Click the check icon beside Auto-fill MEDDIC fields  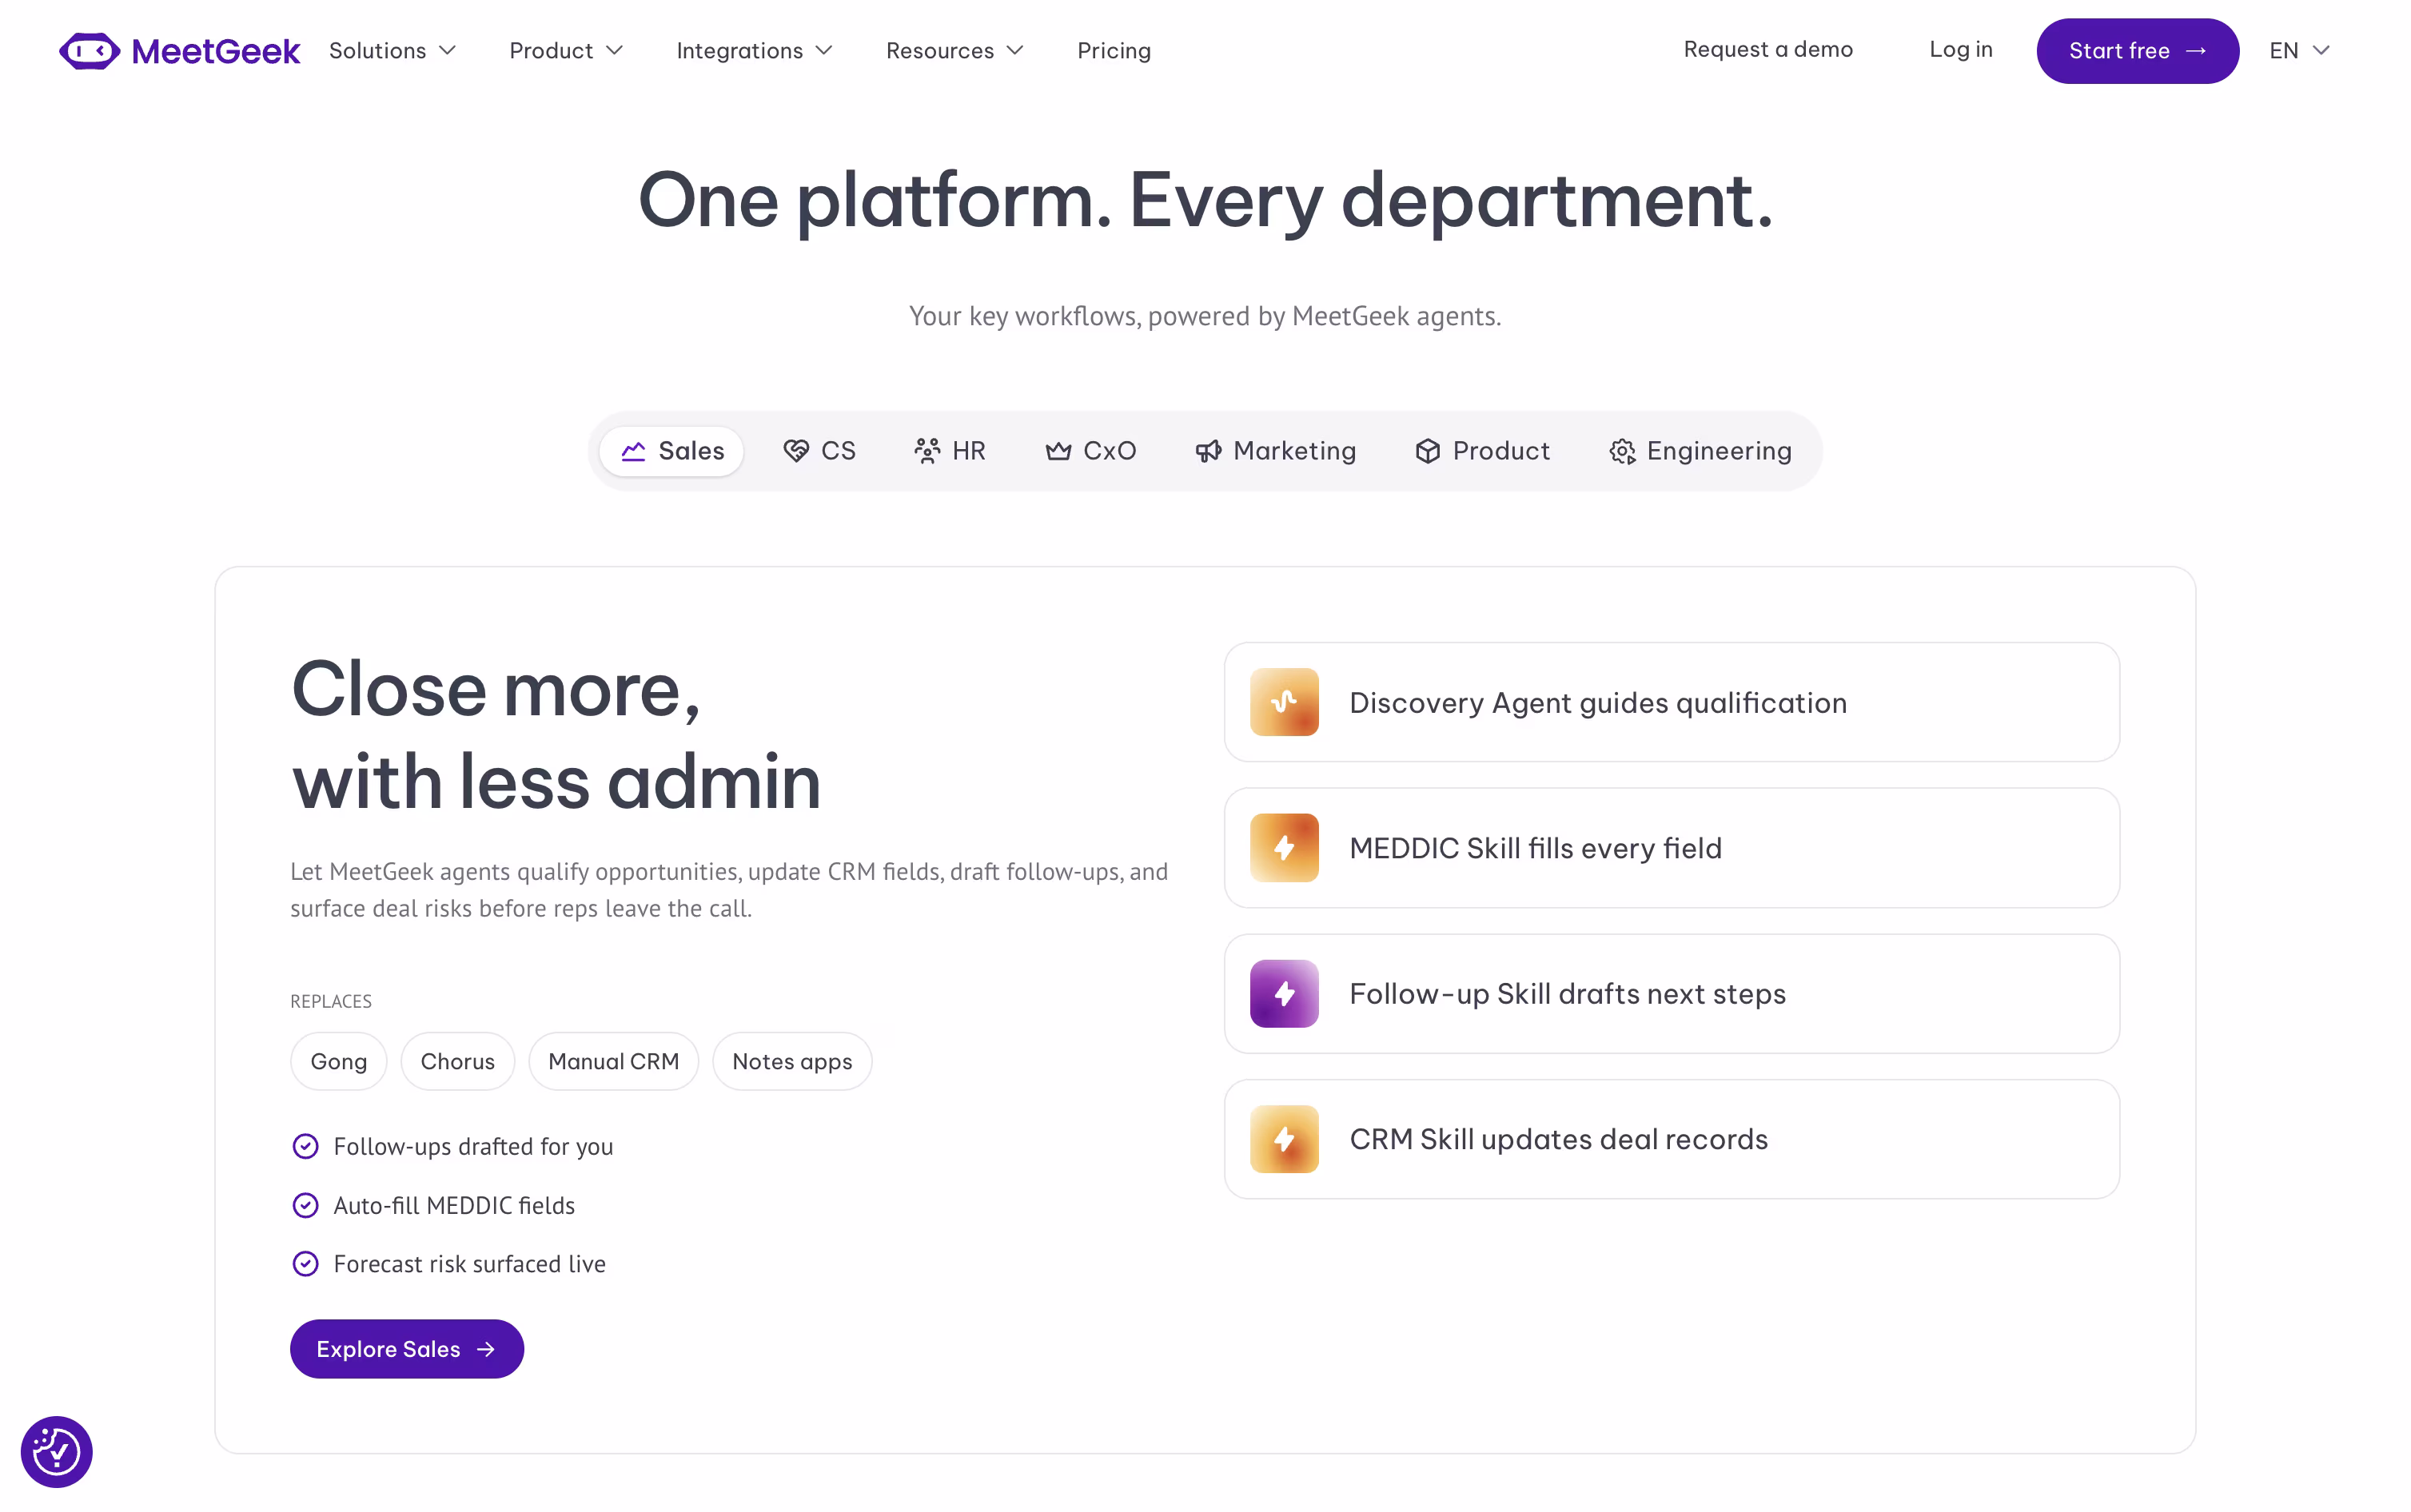tap(305, 1205)
